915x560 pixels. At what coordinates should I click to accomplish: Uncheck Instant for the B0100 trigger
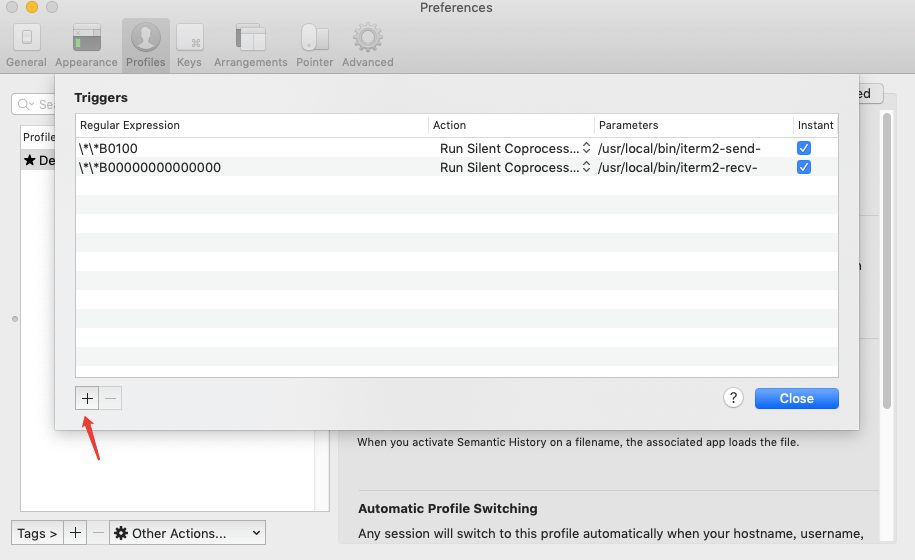(x=804, y=148)
